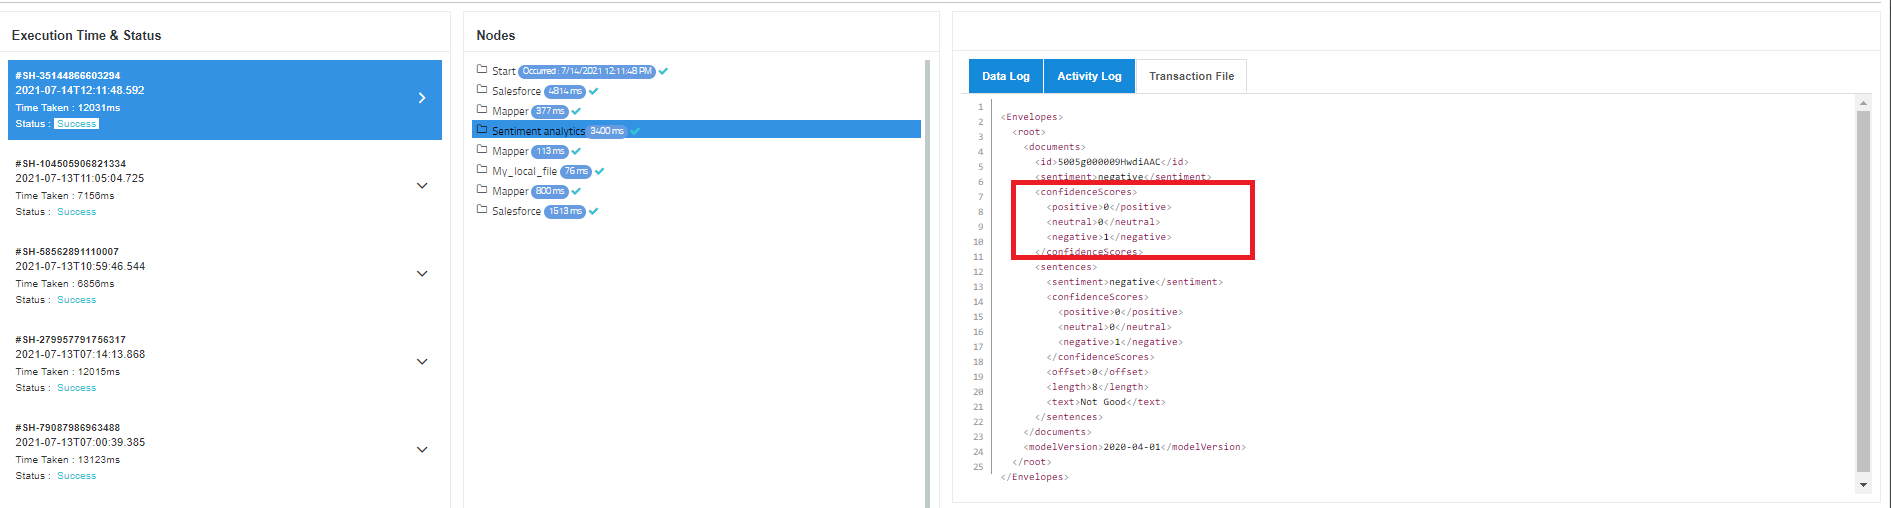
Task: Expand execution #SH-58562891110007 chevron
Action: pyautogui.click(x=422, y=274)
